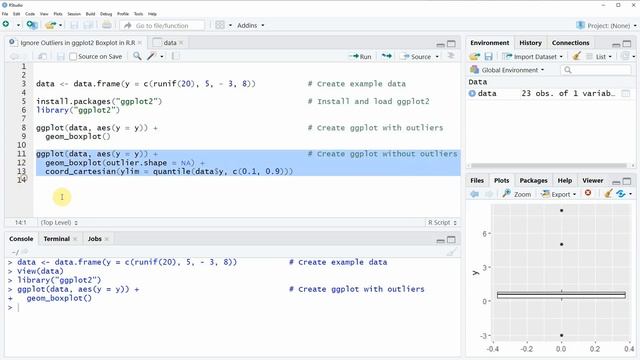Select the Environment tab

tap(489, 42)
